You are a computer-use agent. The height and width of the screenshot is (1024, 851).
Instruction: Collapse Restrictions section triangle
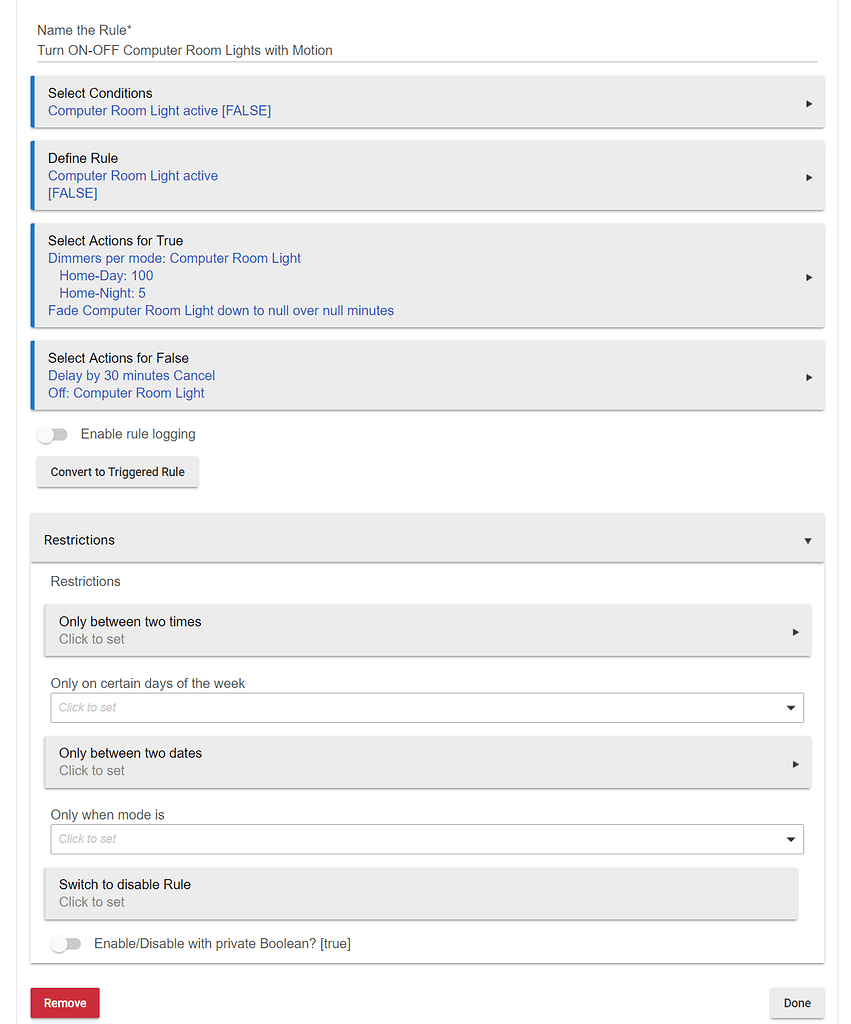point(807,541)
